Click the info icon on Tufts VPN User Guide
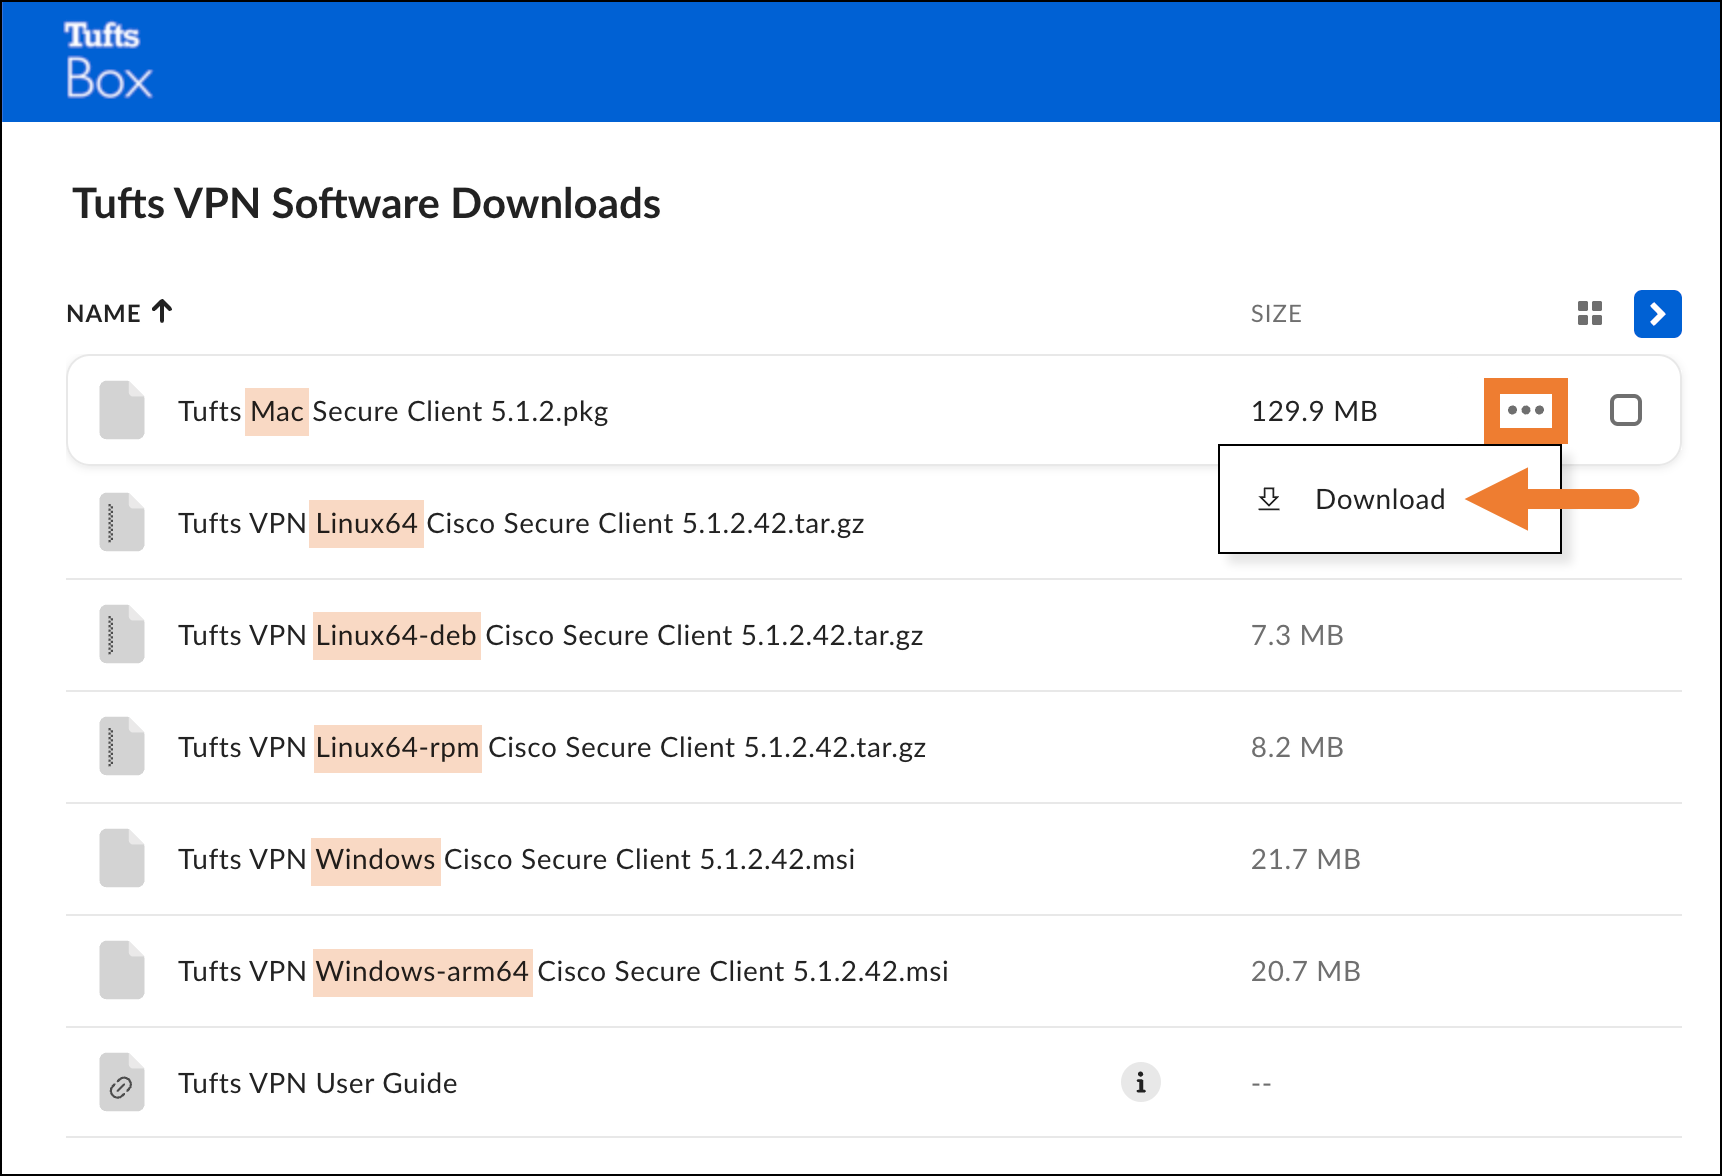This screenshot has height=1176, width=1722. click(1139, 1081)
